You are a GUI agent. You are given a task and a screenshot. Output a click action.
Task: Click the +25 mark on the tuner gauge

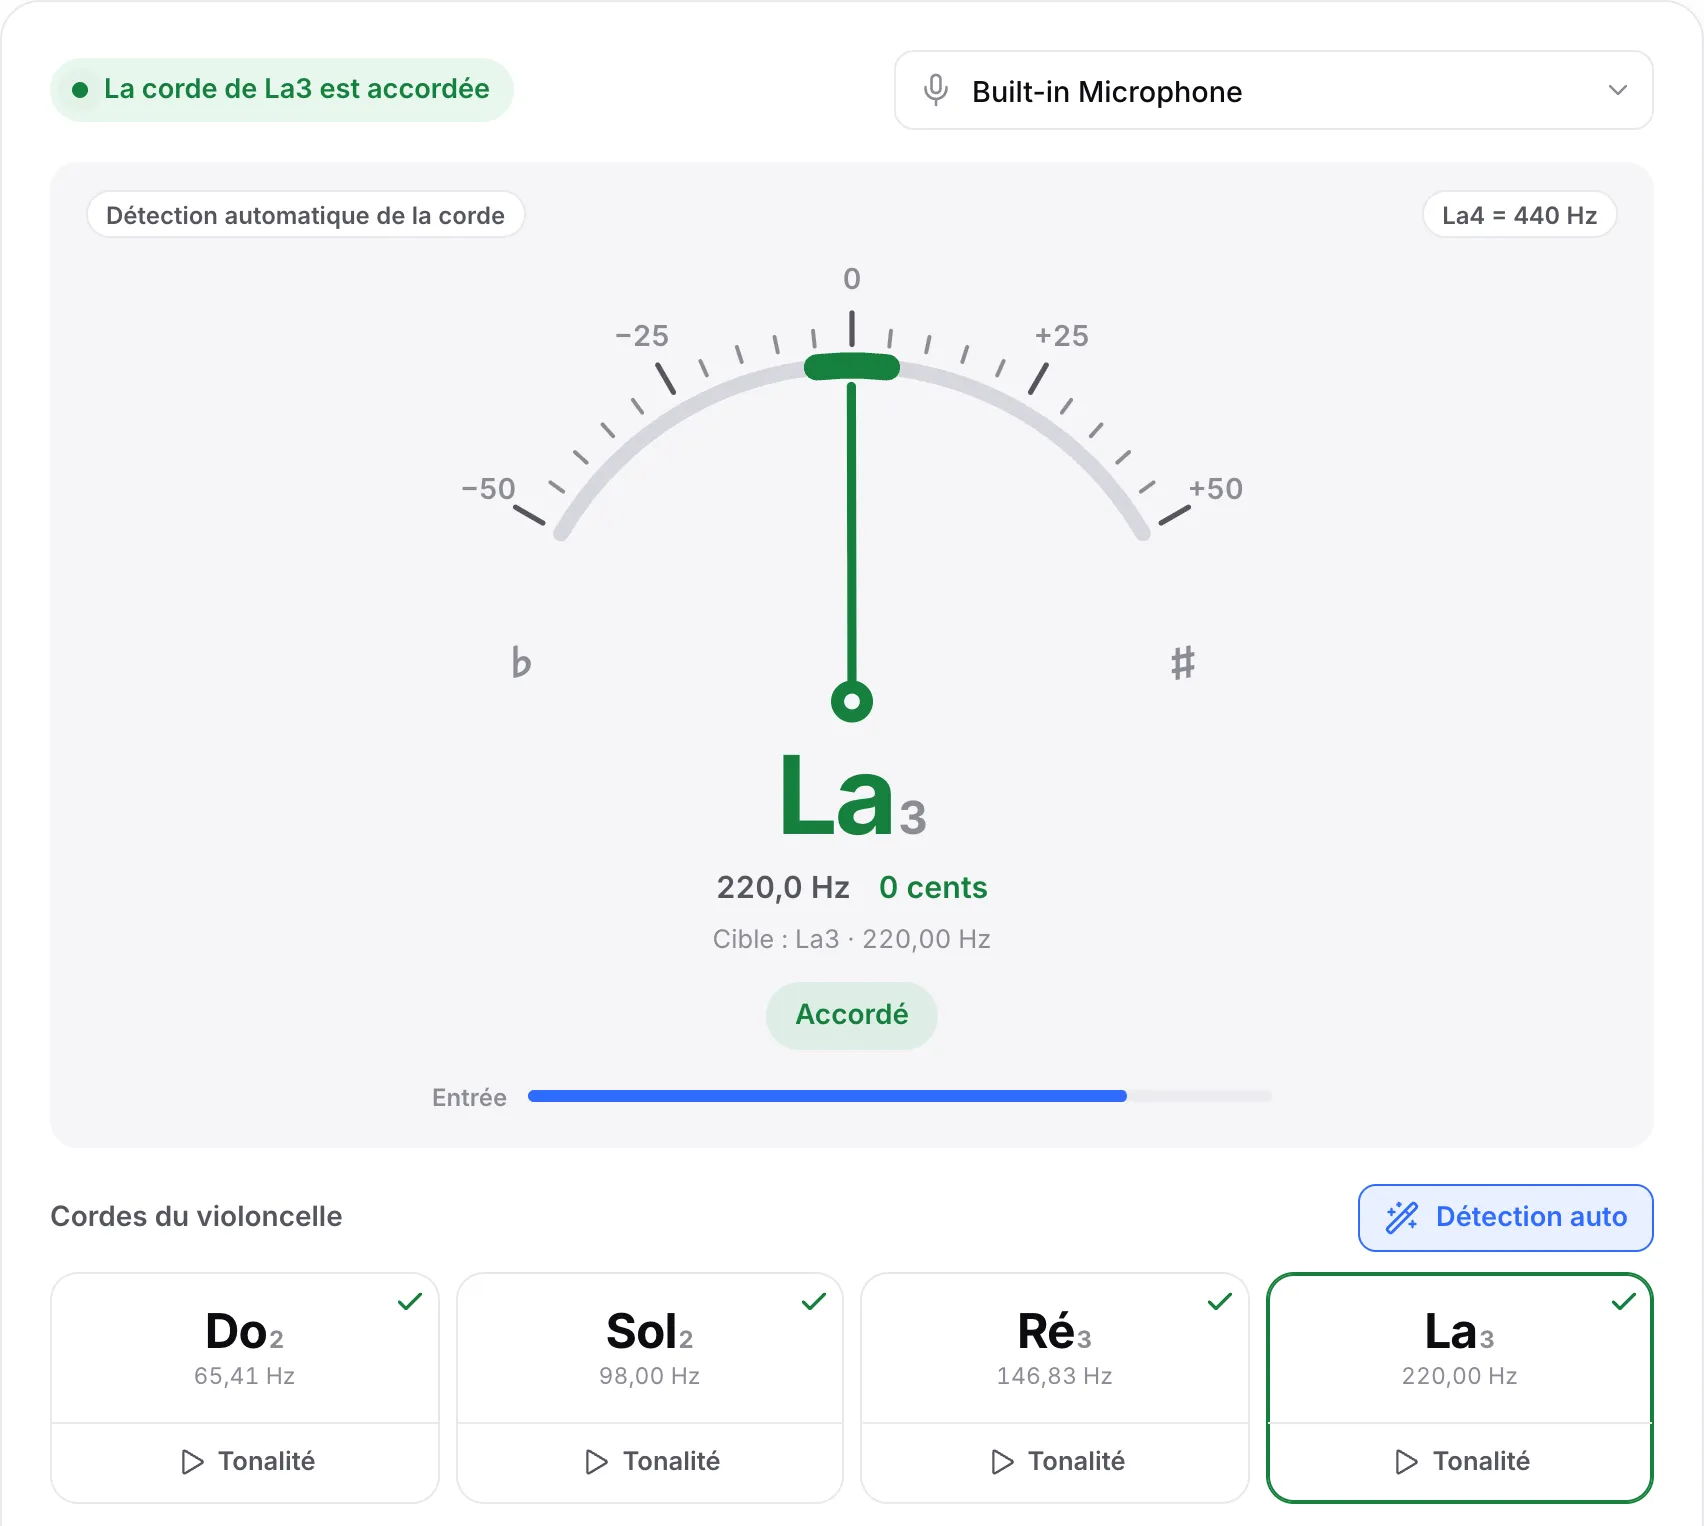pyautogui.click(x=1062, y=336)
